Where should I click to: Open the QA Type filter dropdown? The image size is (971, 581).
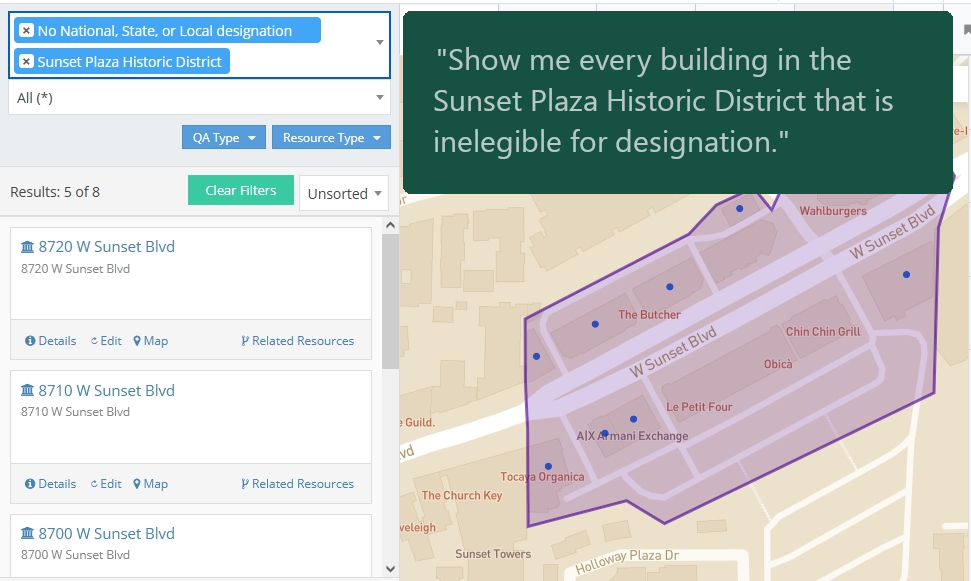pos(224,136)
